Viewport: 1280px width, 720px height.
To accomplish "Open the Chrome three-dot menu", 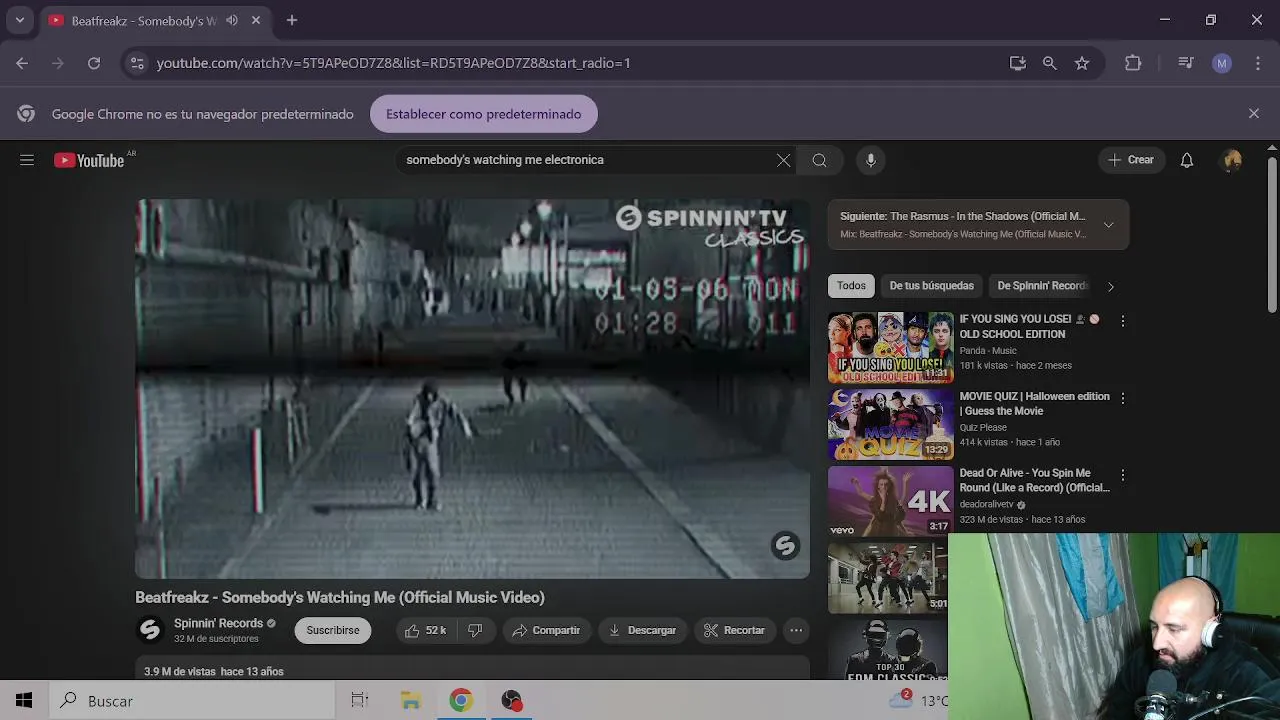I will coord(1257,63).
